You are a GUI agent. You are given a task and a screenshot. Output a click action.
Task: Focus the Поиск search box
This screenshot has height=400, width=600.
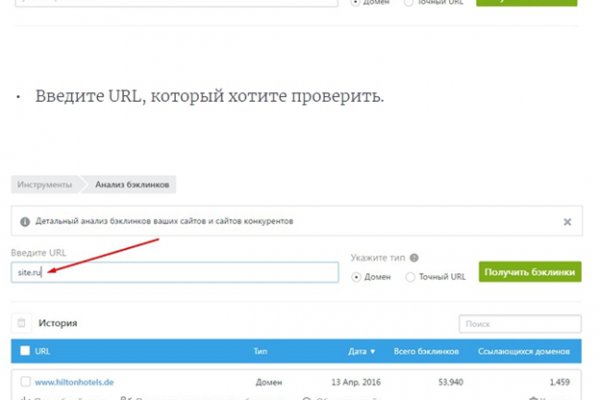pyautogui.click(x=519, y=324)
